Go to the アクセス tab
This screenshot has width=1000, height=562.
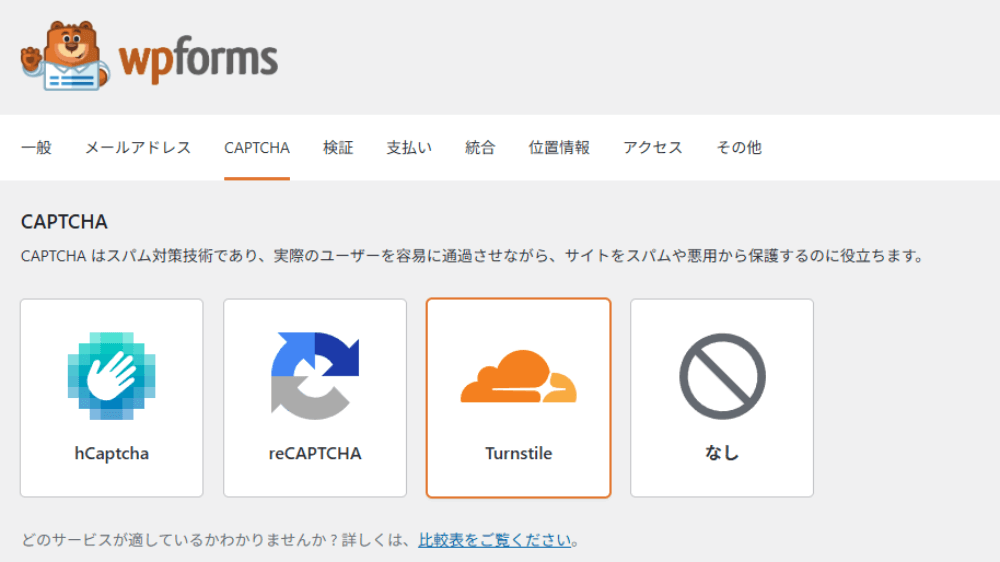(652, 148)
